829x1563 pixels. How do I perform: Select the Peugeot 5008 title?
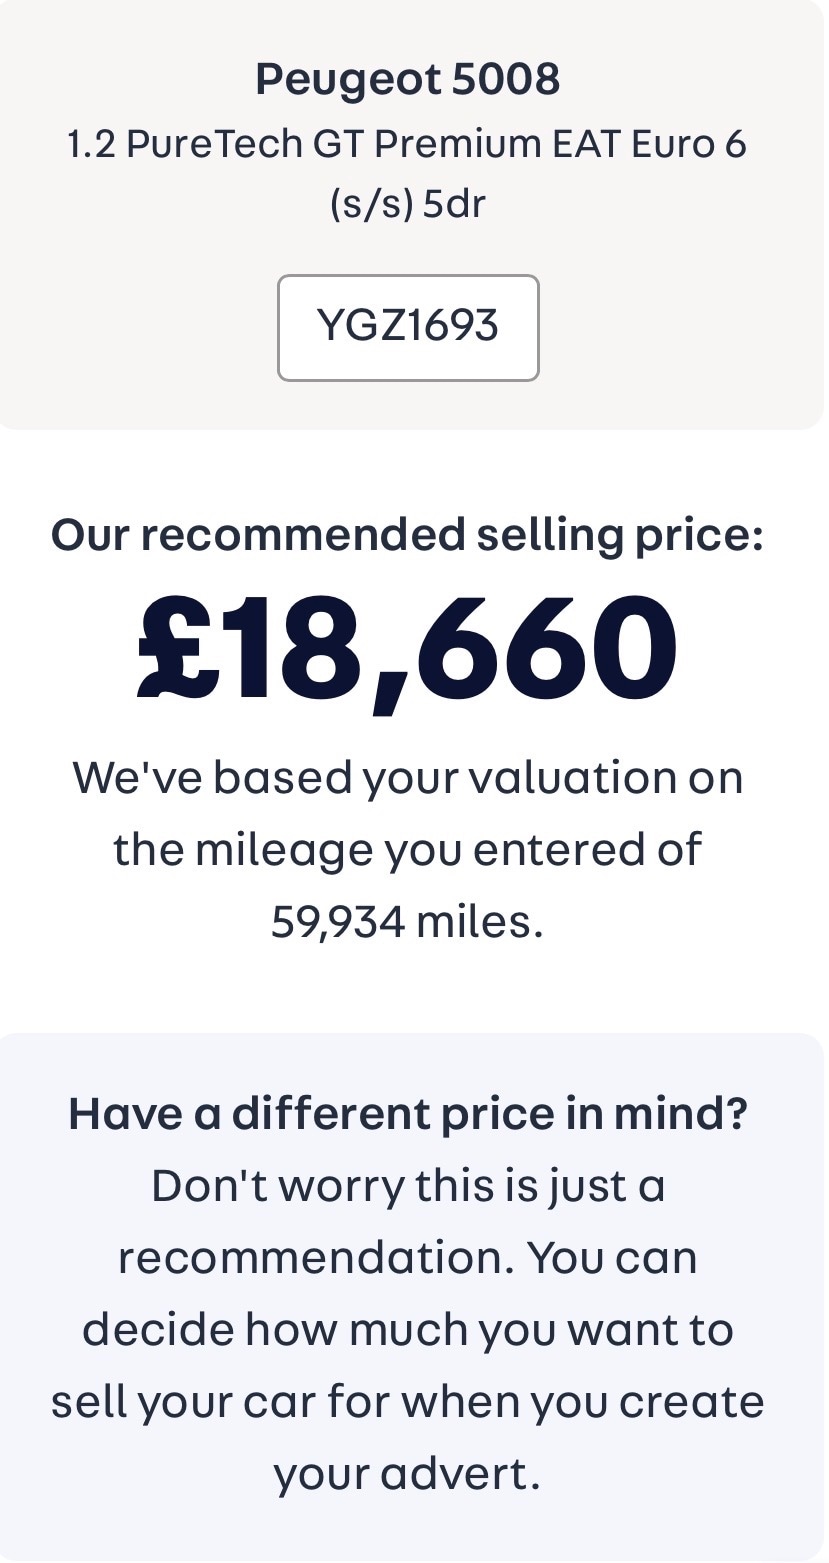pos(407,79)
